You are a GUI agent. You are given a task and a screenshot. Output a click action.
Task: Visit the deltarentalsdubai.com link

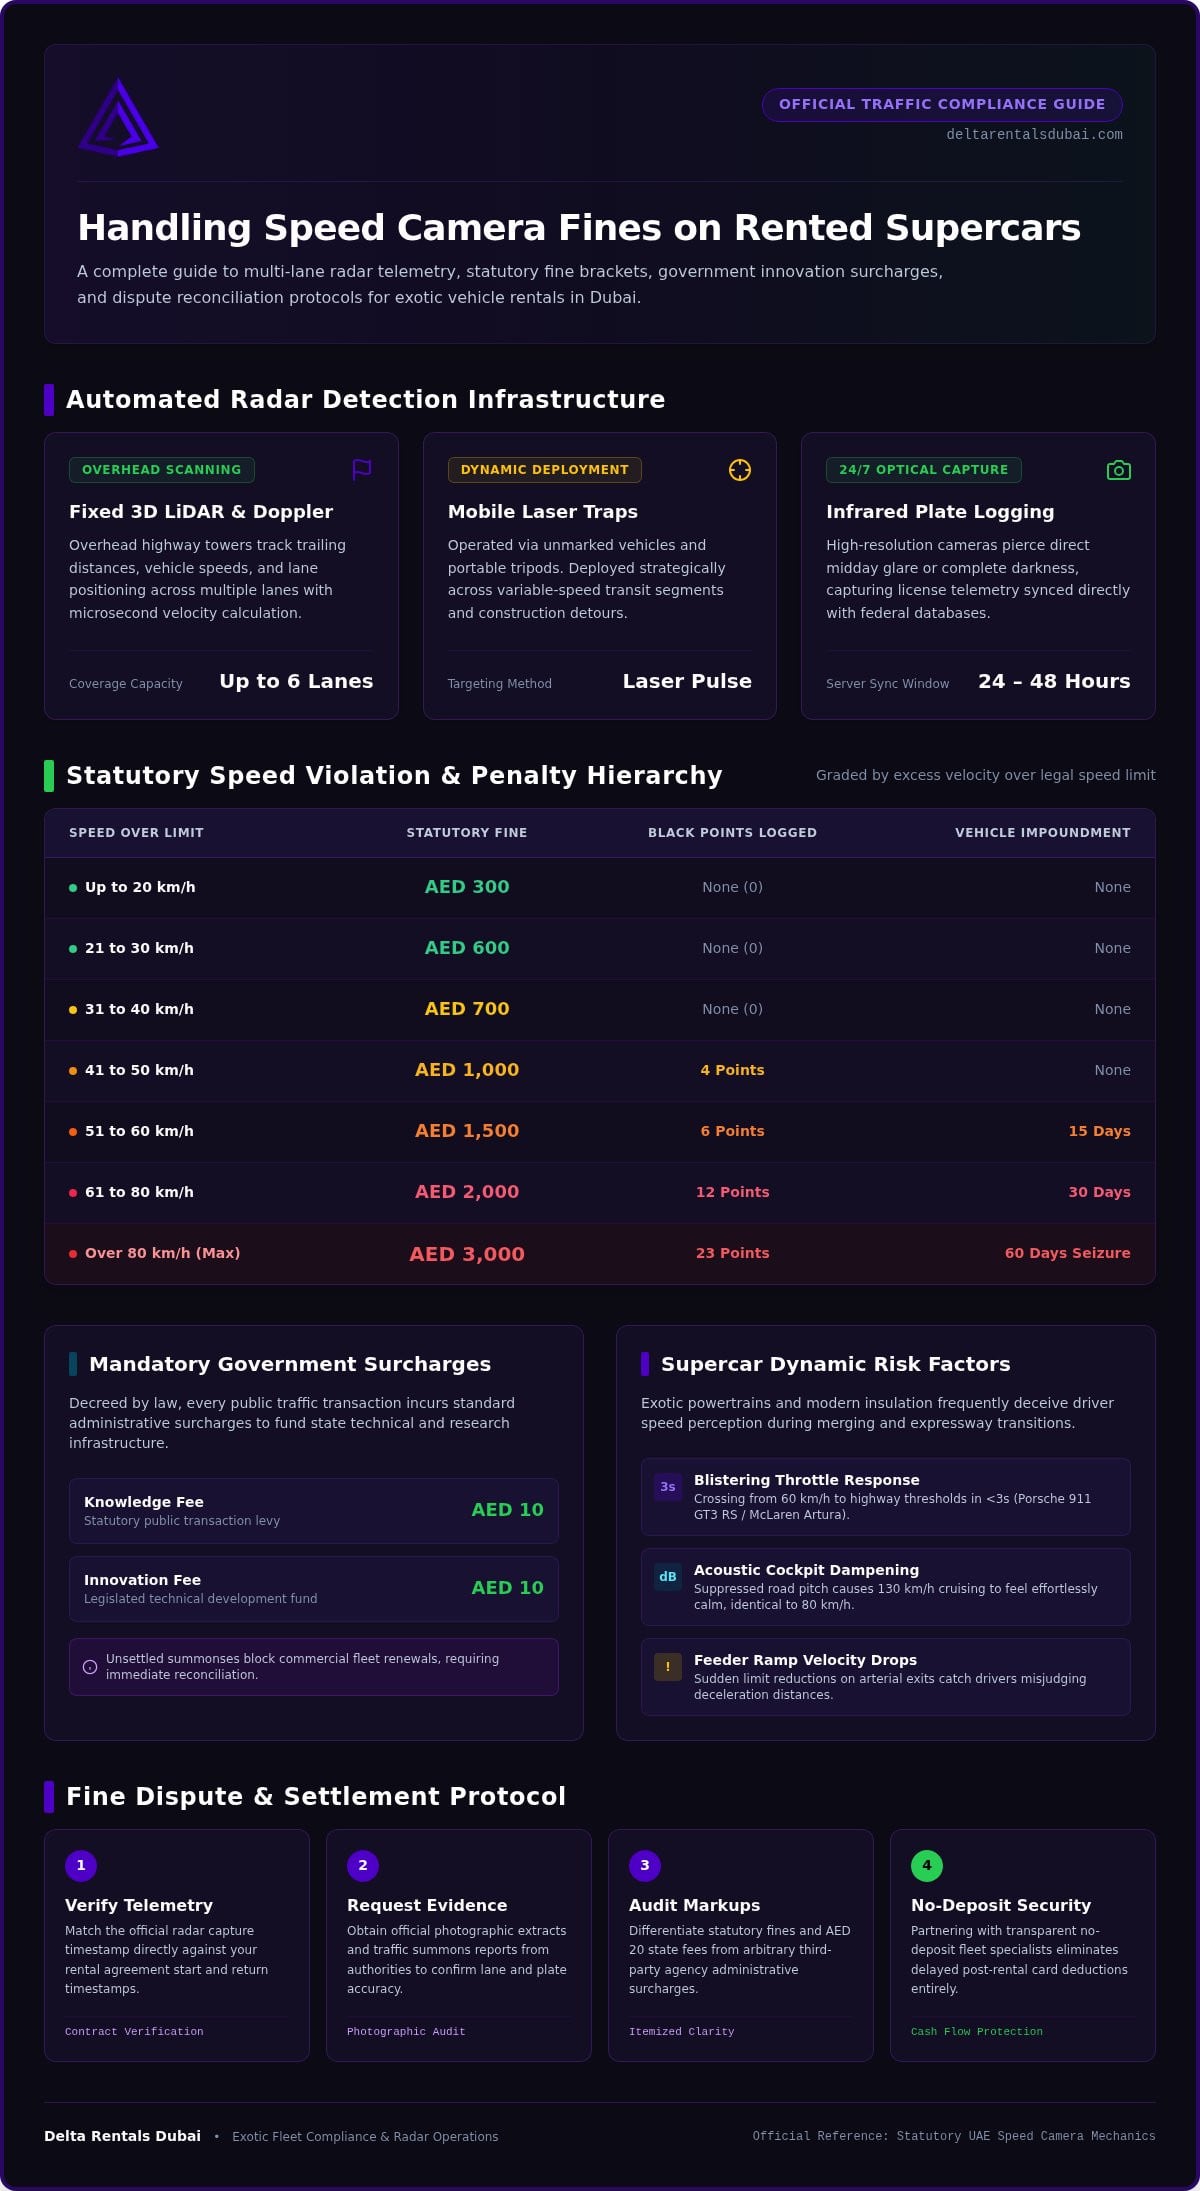coord(1034,134)
